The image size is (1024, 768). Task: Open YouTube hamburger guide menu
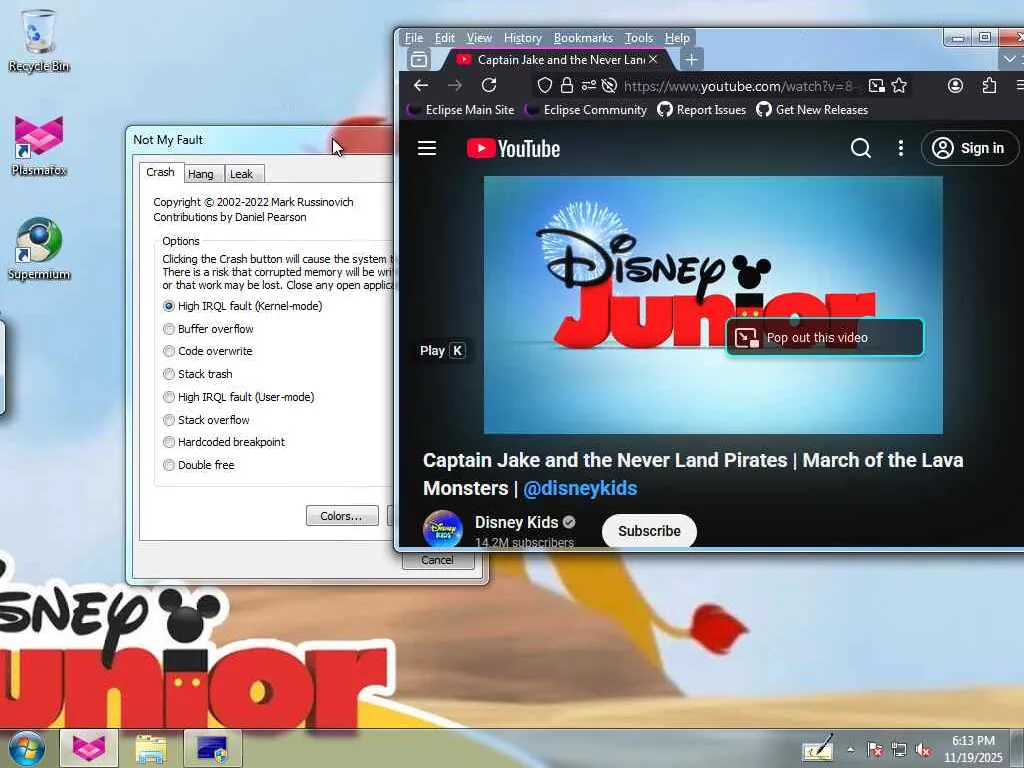click(427, 148)
